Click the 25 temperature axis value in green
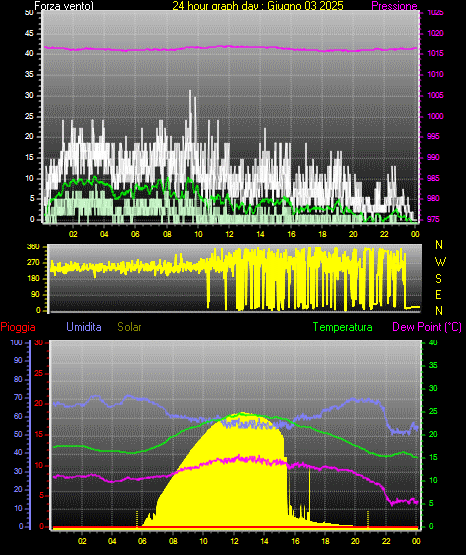 [x=433, y=411]
